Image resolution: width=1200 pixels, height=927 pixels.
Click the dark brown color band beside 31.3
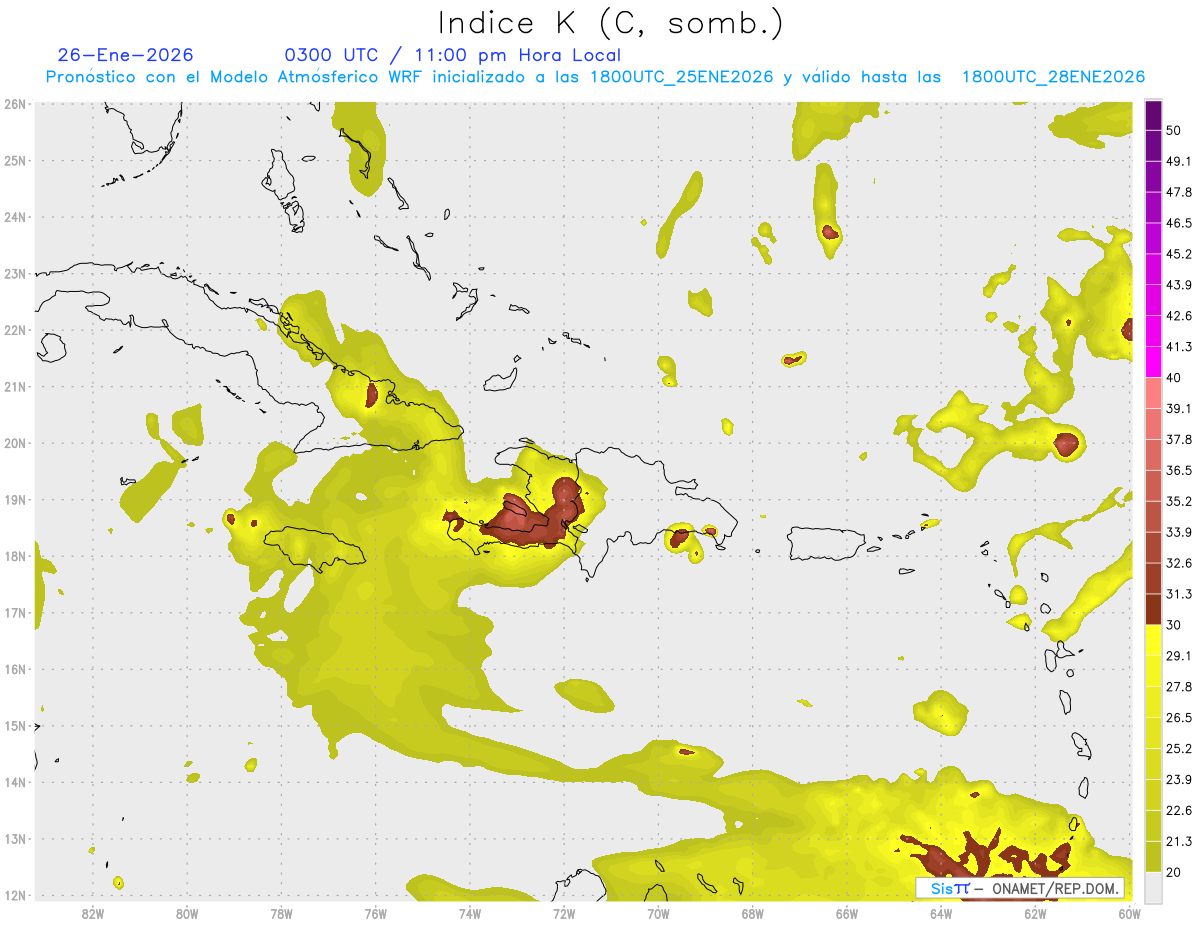click(1153, 609)
